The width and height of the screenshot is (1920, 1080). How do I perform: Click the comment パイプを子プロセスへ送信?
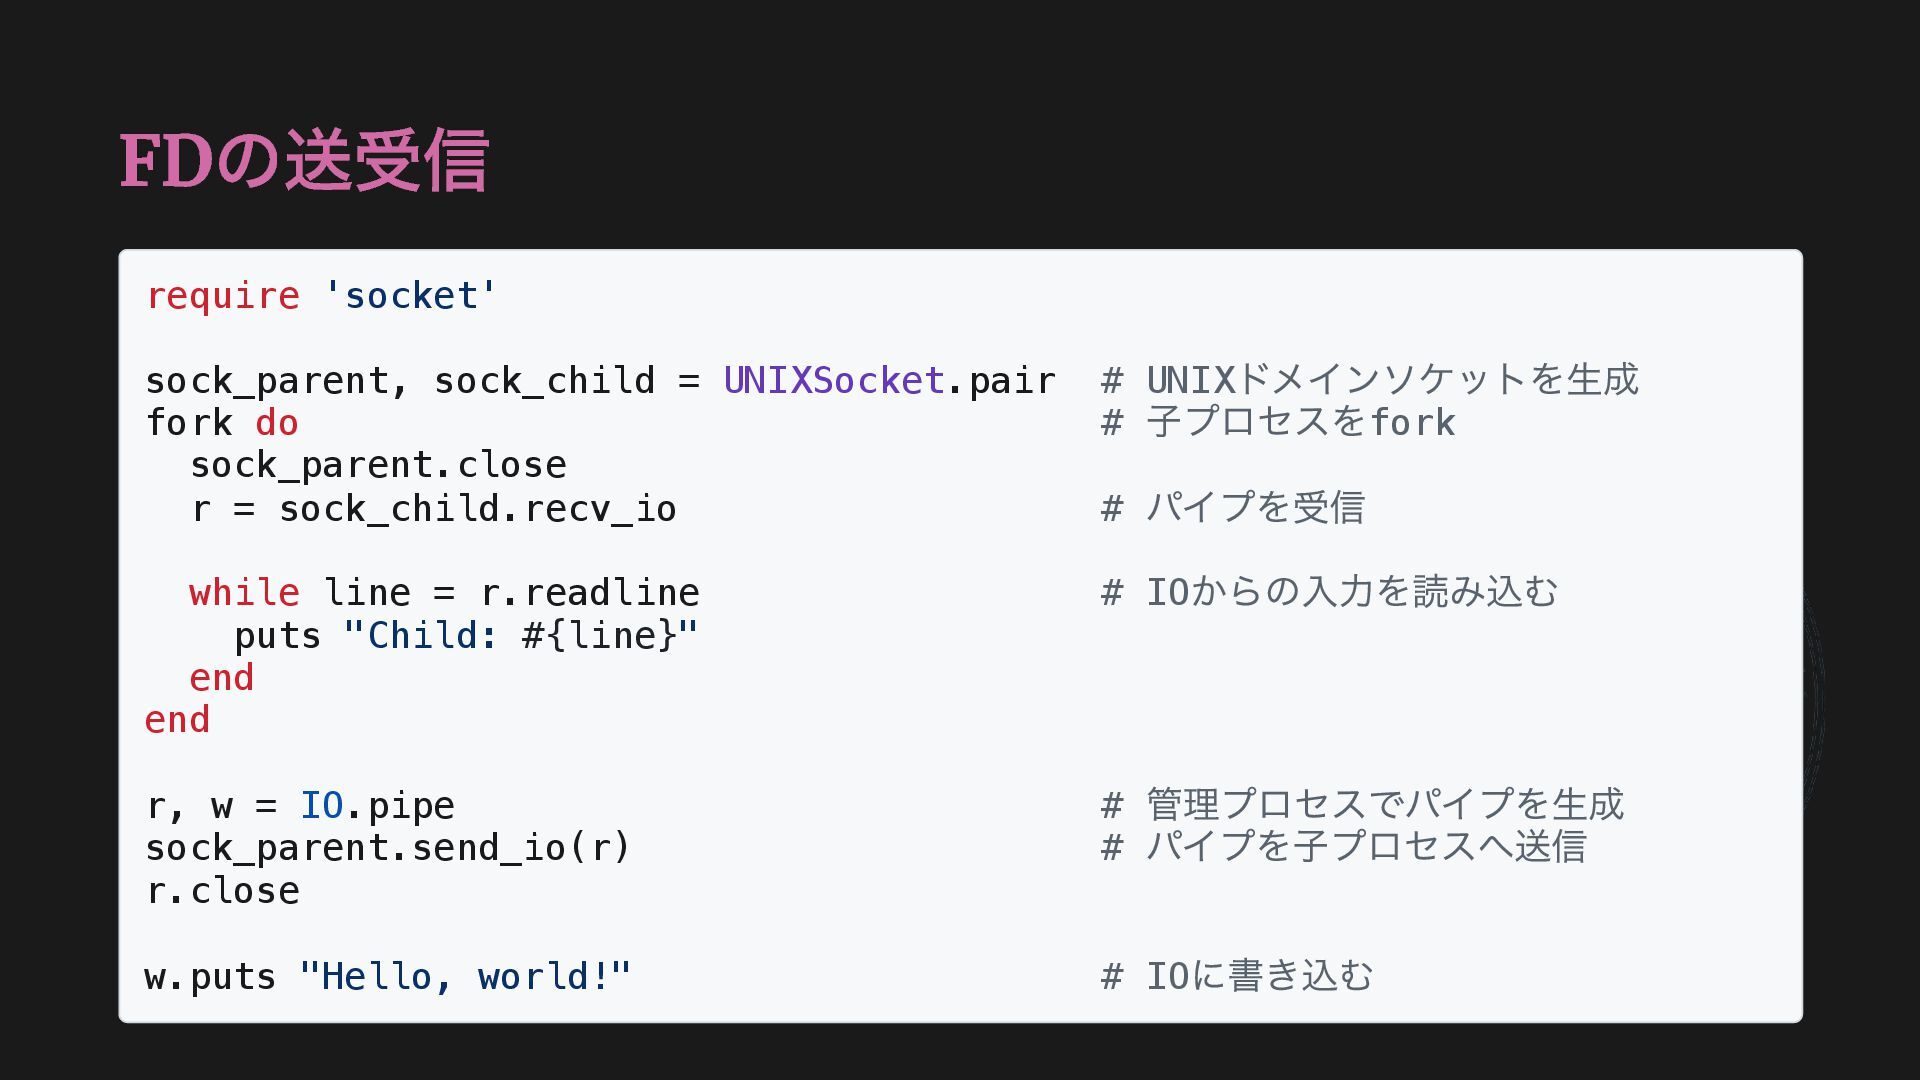coord(1344,848)
